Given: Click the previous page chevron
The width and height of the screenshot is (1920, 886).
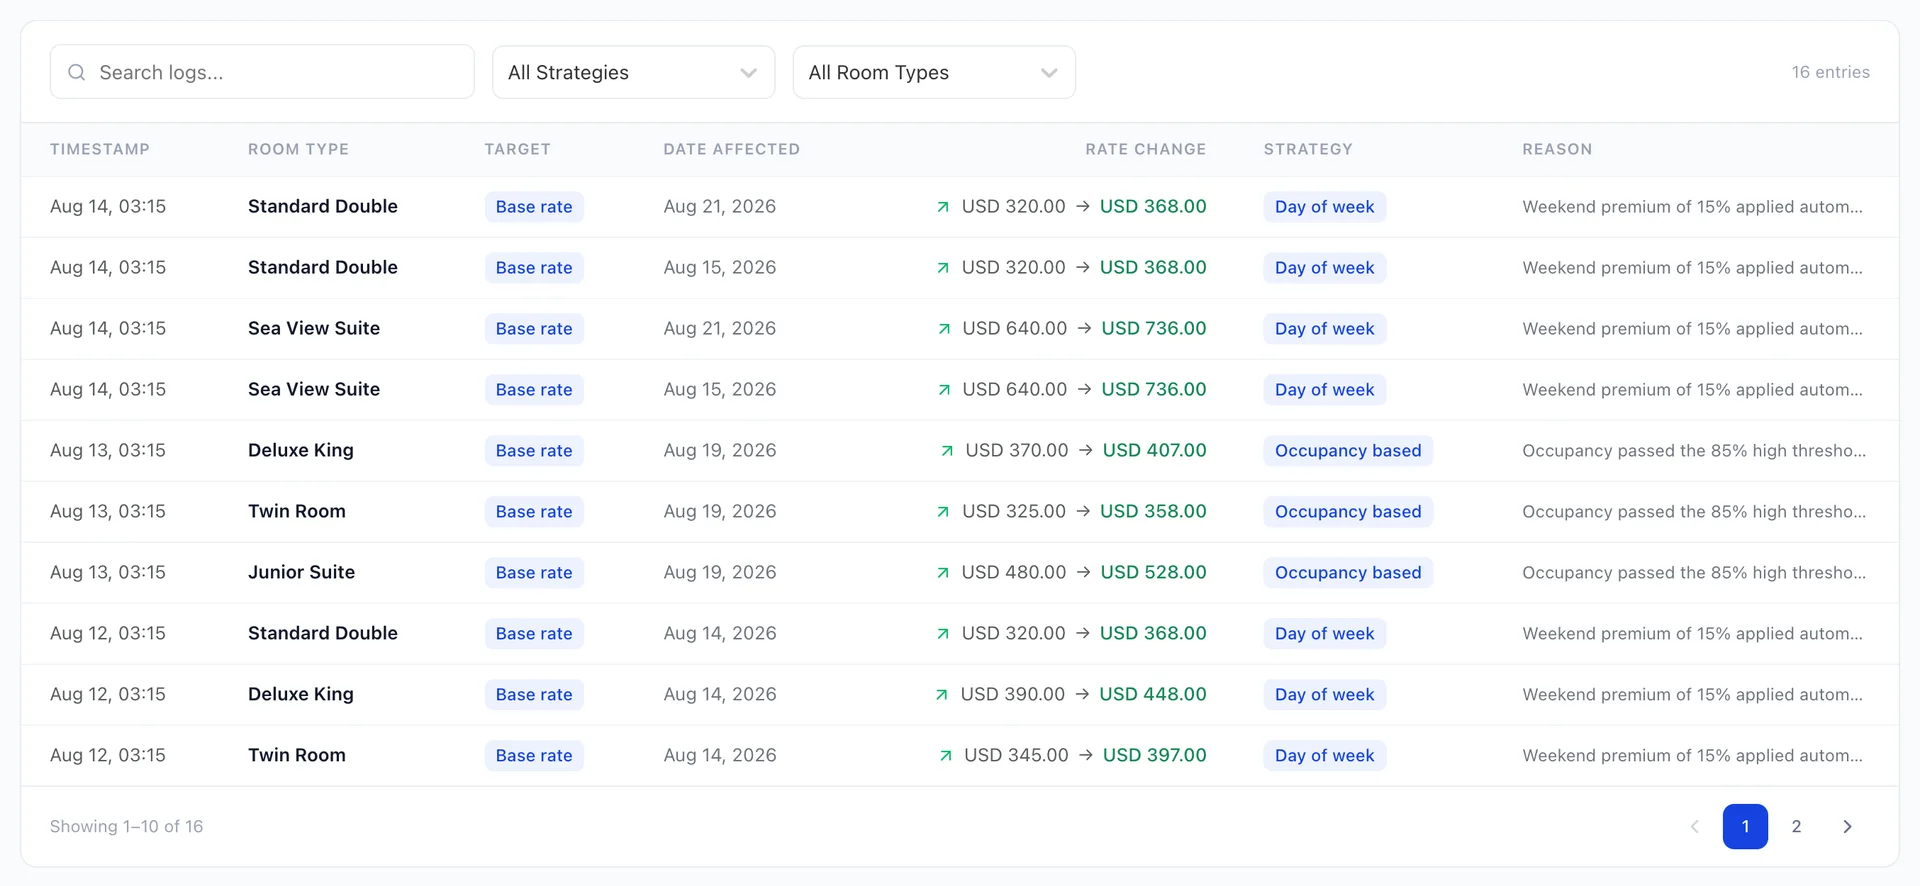Looking at the screenshot, I should 1694,826.
